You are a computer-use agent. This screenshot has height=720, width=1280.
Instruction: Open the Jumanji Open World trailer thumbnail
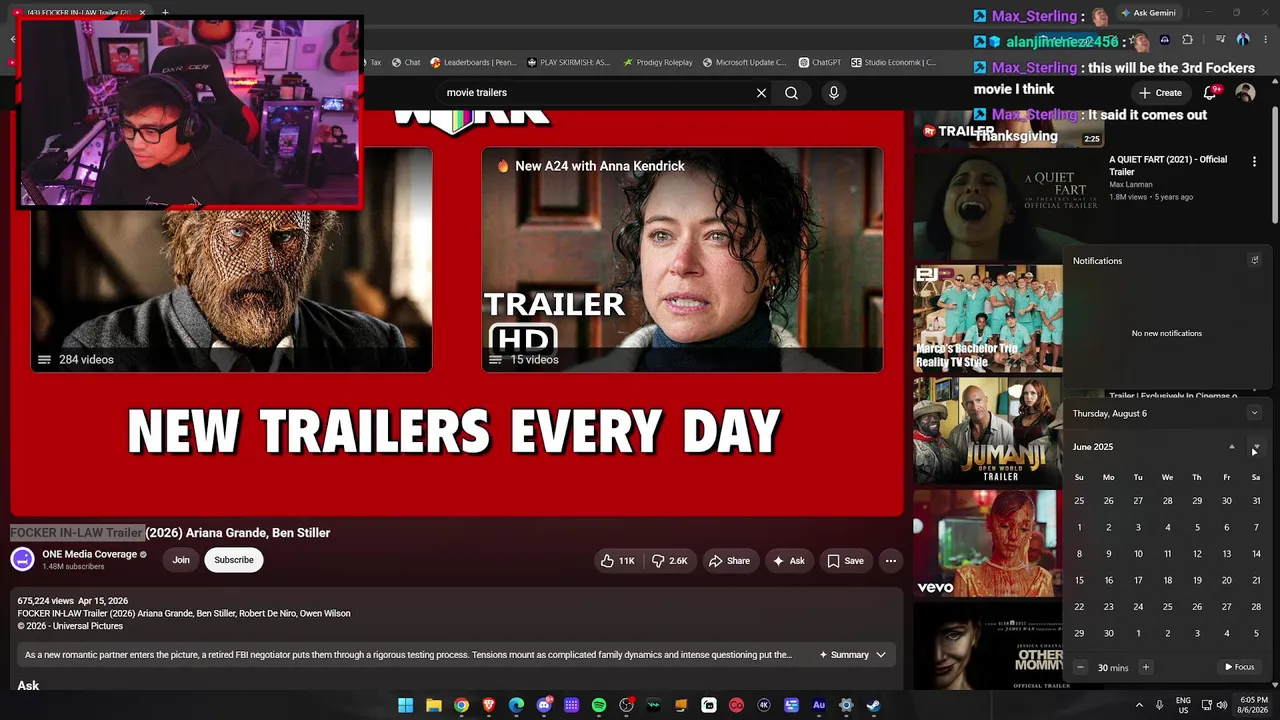click(x=988, y=431)
